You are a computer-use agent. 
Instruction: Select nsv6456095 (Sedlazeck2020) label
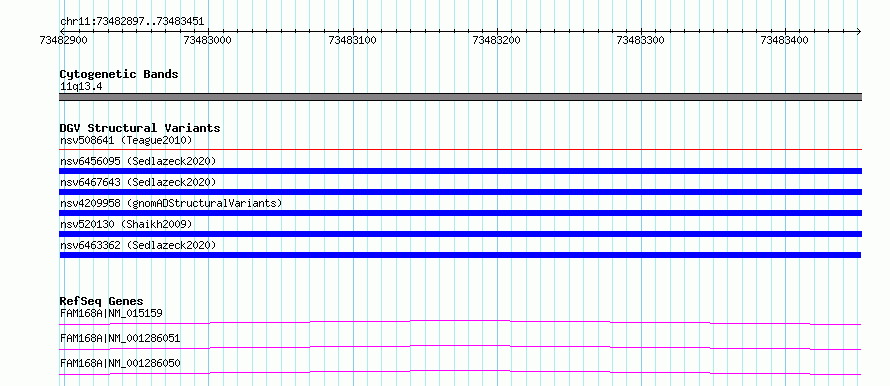(138, 161)
